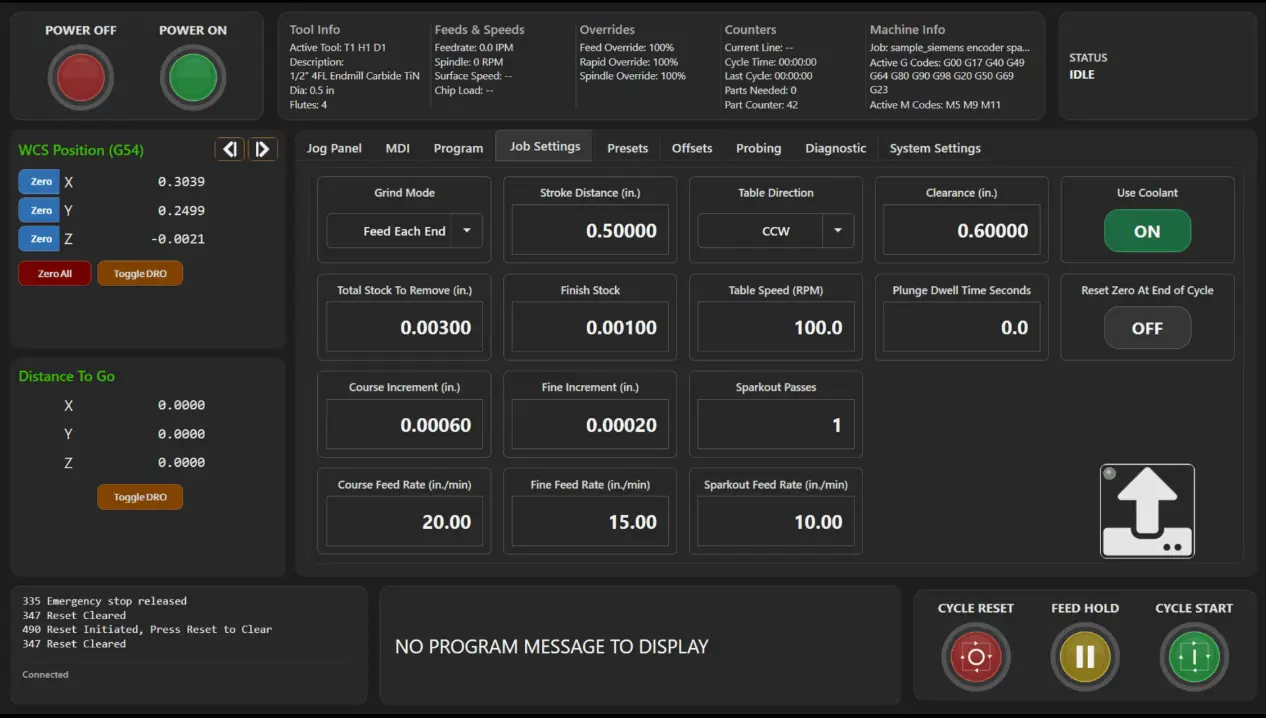The width and height of the screenshot is (1266, 718).
Task: Click the Rapid Override: 100% text
Action: point(629,62)
